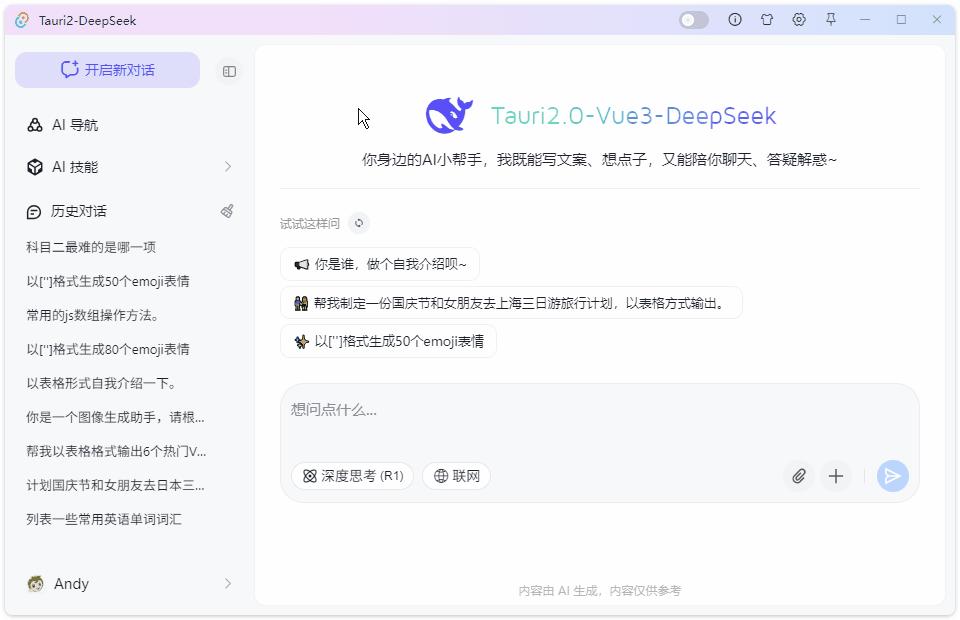Attach a file using the paperclip icon

pyautogui.click(x=799, y=477)
